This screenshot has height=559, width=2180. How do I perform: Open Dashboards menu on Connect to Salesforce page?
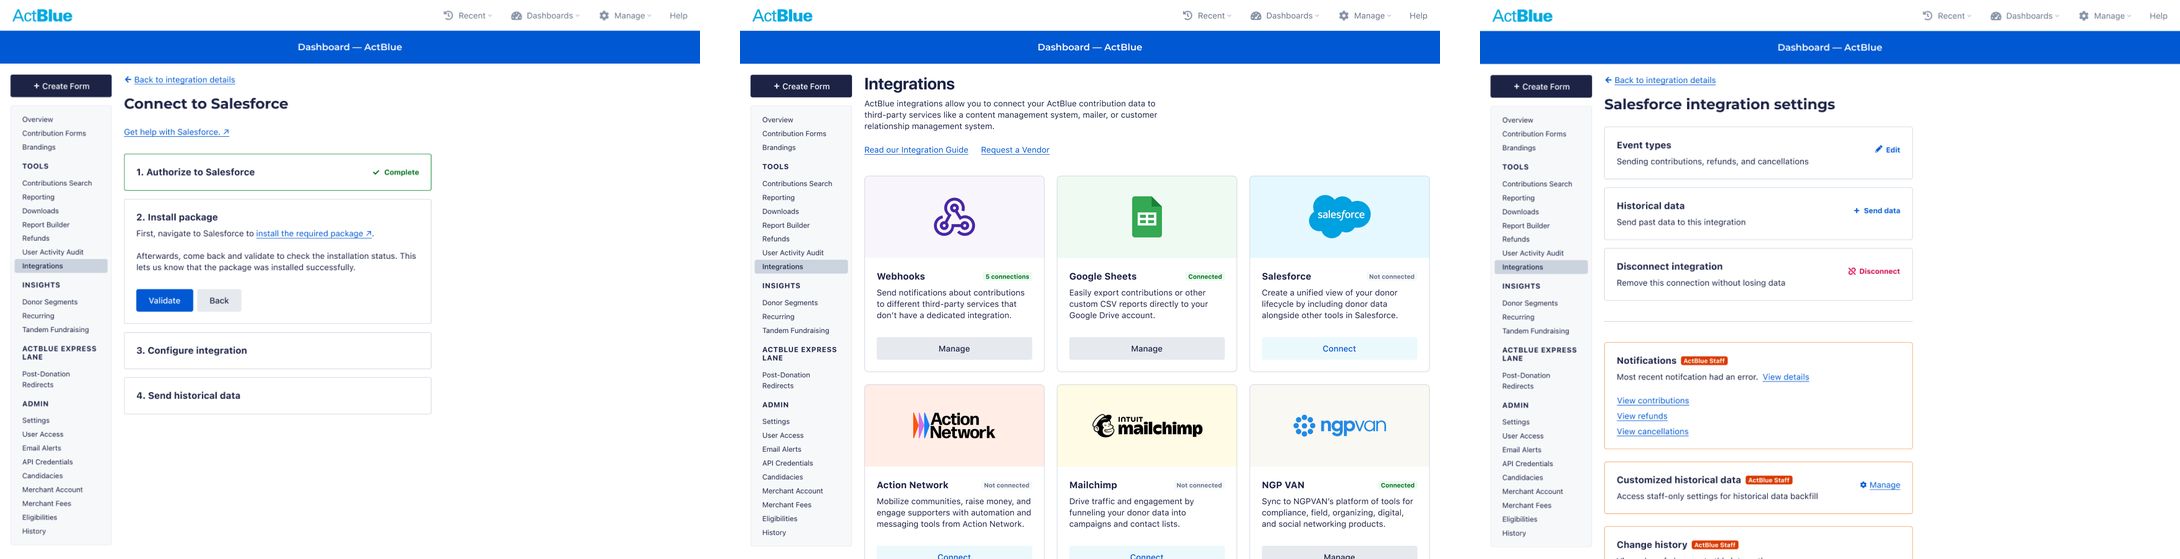(545, 16)
